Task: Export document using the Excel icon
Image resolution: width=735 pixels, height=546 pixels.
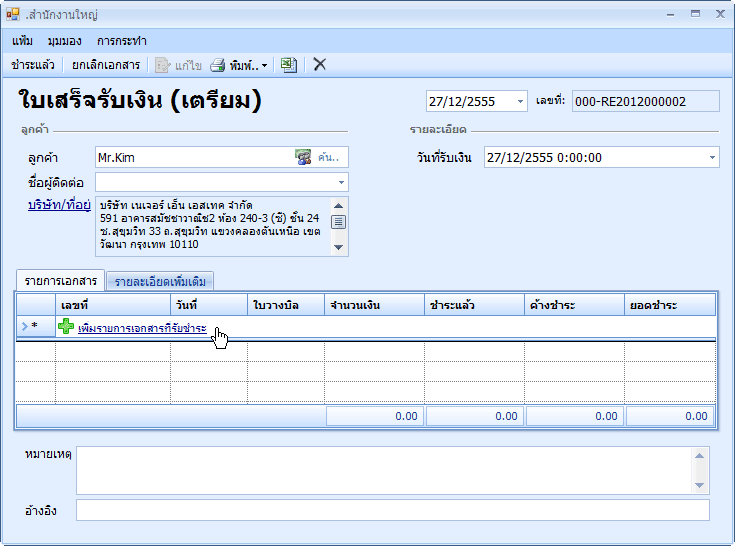Action: (288, 65)
